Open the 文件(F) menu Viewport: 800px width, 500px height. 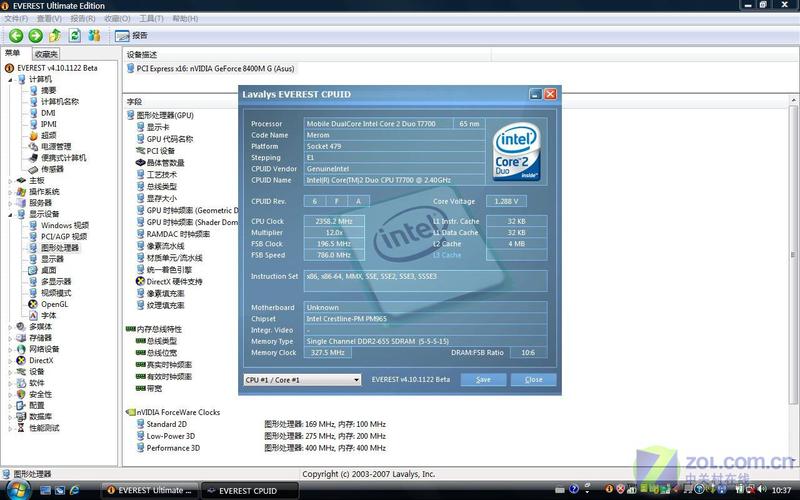[x=16, y=18]
